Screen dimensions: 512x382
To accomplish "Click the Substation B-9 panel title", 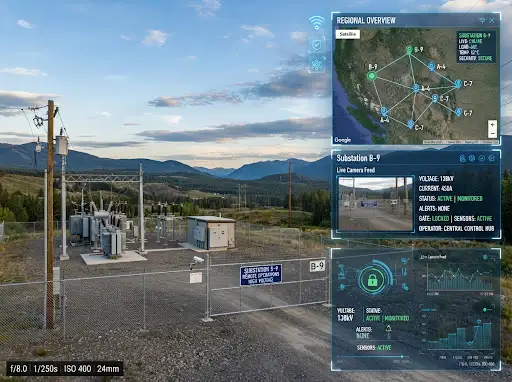I will click(358, 158).
